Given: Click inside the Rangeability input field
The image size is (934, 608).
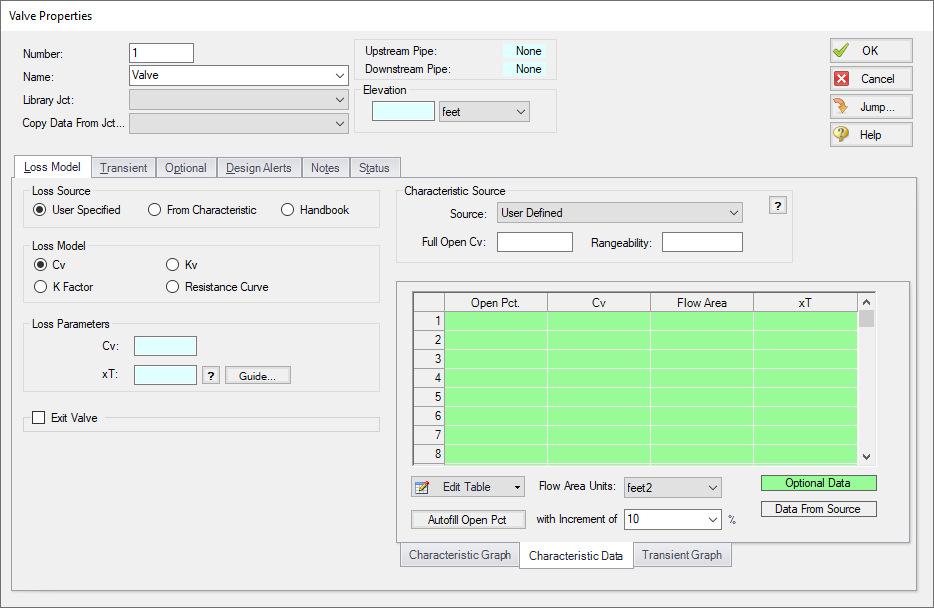Looking at the screenshot, I should (x=702, y=241).
